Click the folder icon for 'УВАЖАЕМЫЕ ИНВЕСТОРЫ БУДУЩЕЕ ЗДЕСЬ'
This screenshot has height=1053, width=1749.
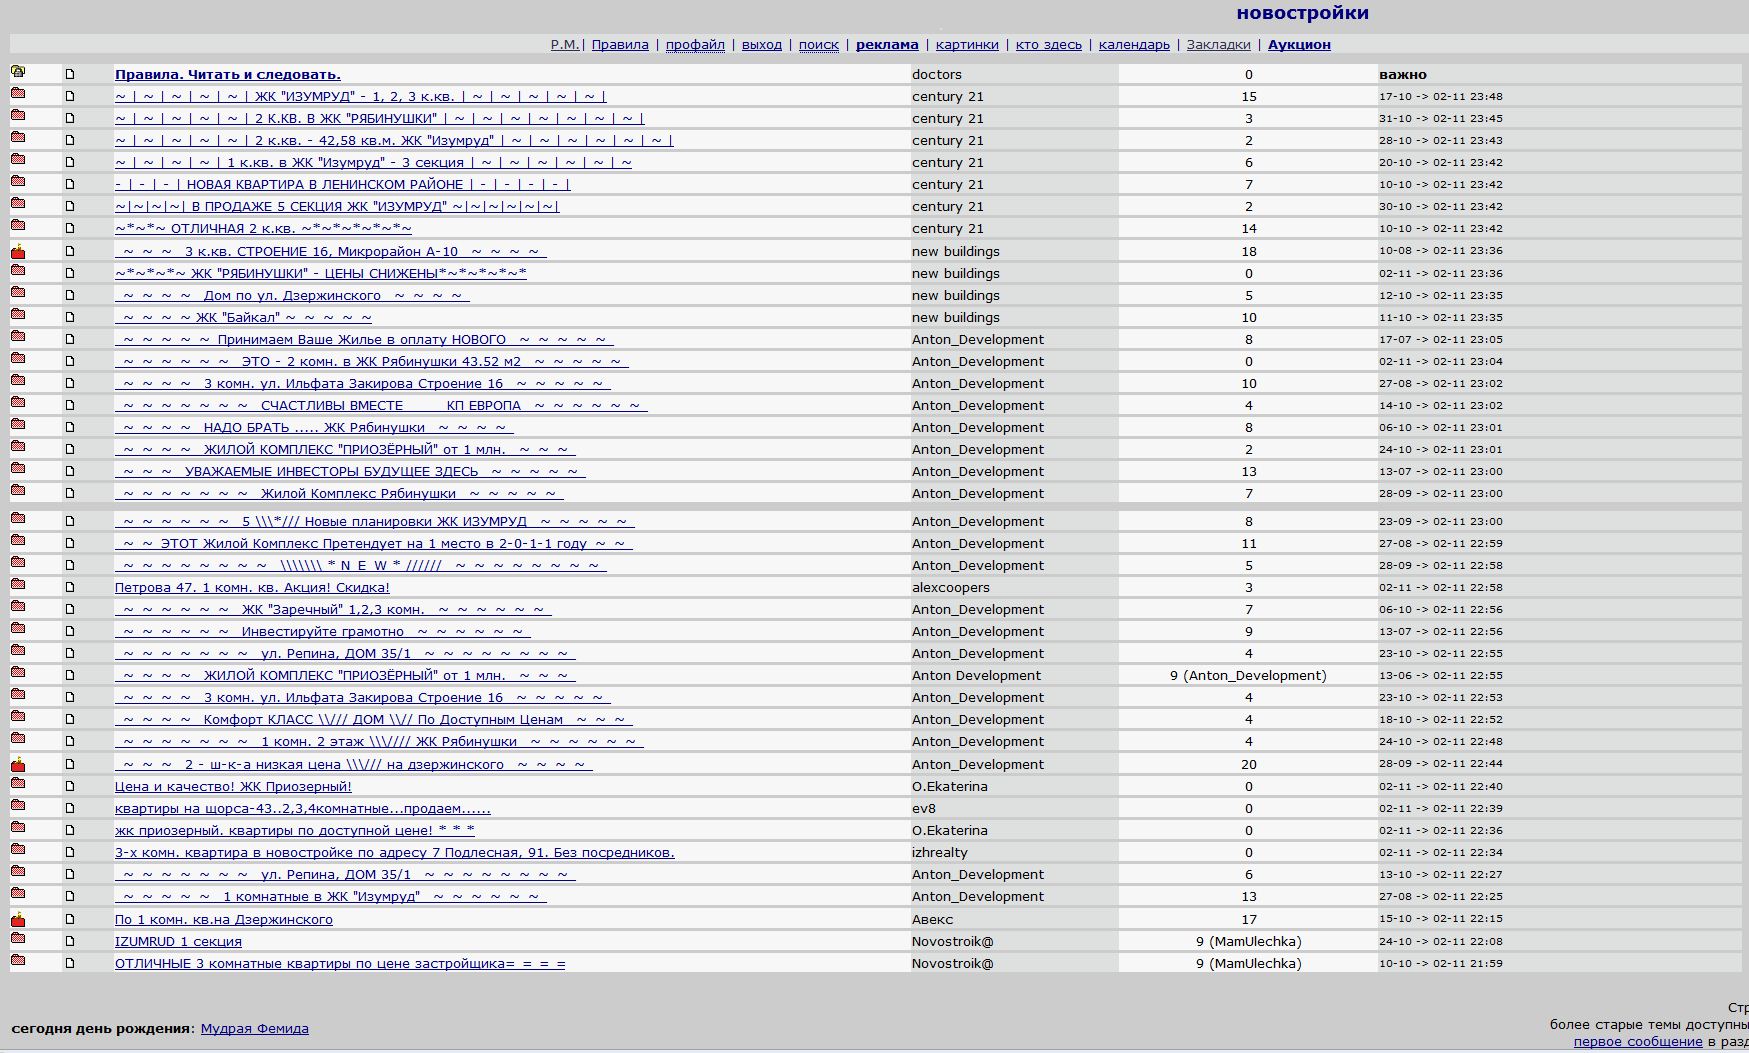(18, 469)
